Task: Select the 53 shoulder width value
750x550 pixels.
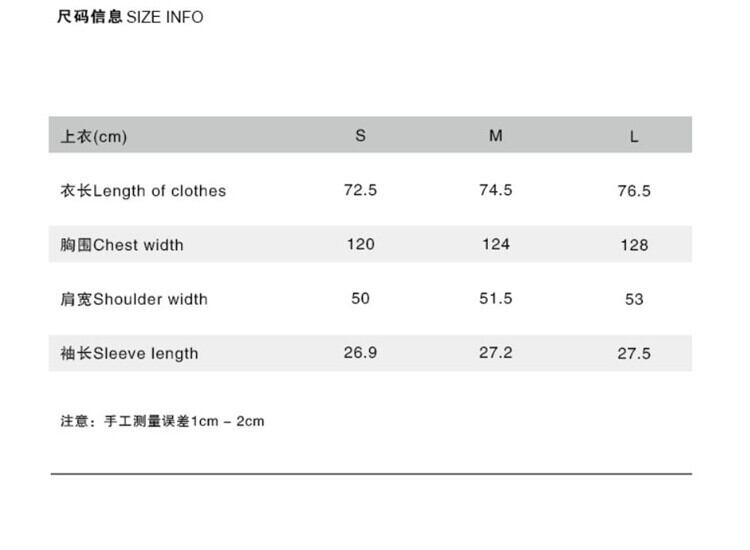Action: click(634, 299)
